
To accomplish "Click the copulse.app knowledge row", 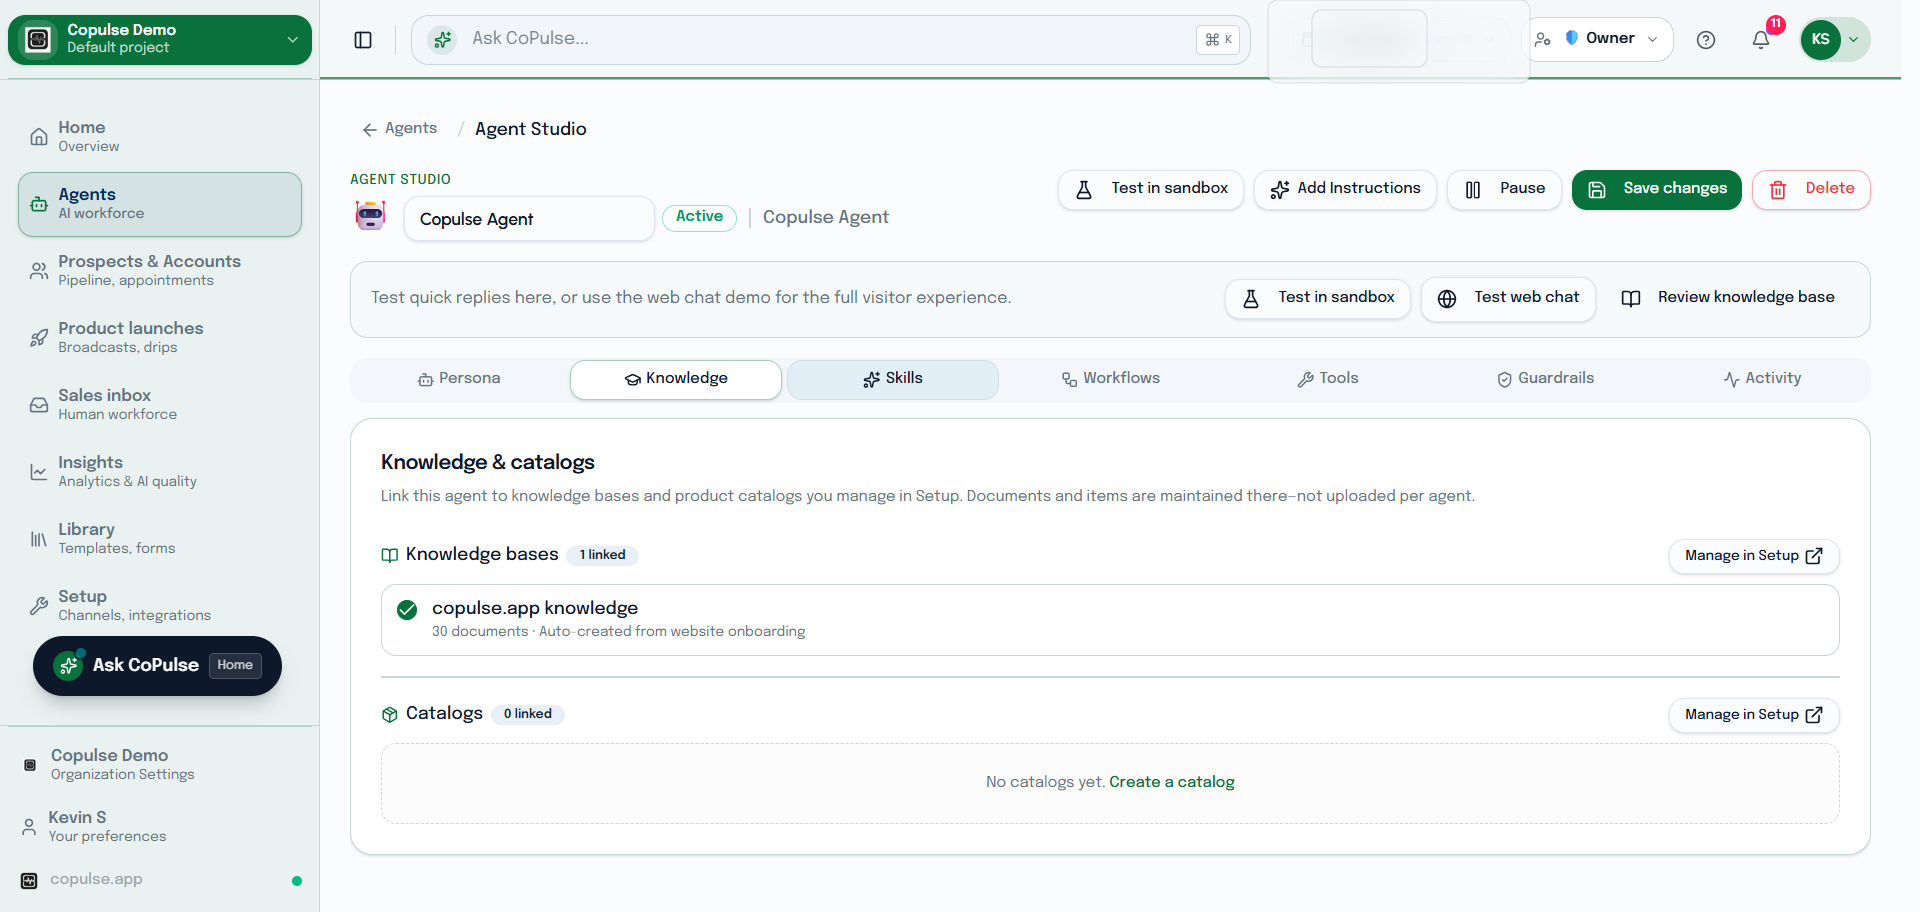I will [1110, 620].
